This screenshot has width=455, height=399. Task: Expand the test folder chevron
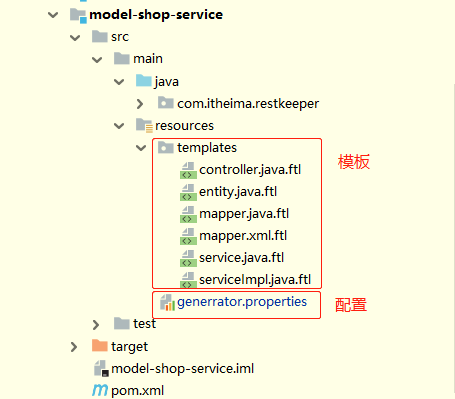click(96, 324)
